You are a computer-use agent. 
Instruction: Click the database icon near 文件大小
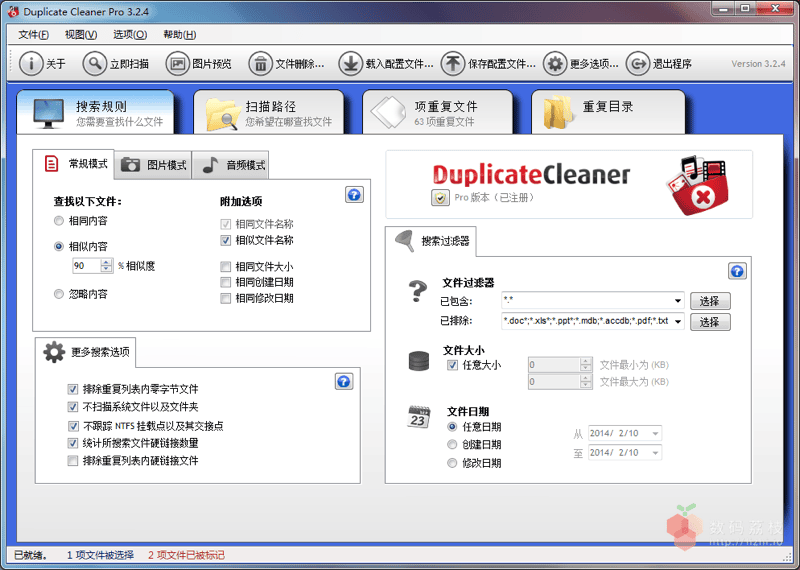click(419, 361)
